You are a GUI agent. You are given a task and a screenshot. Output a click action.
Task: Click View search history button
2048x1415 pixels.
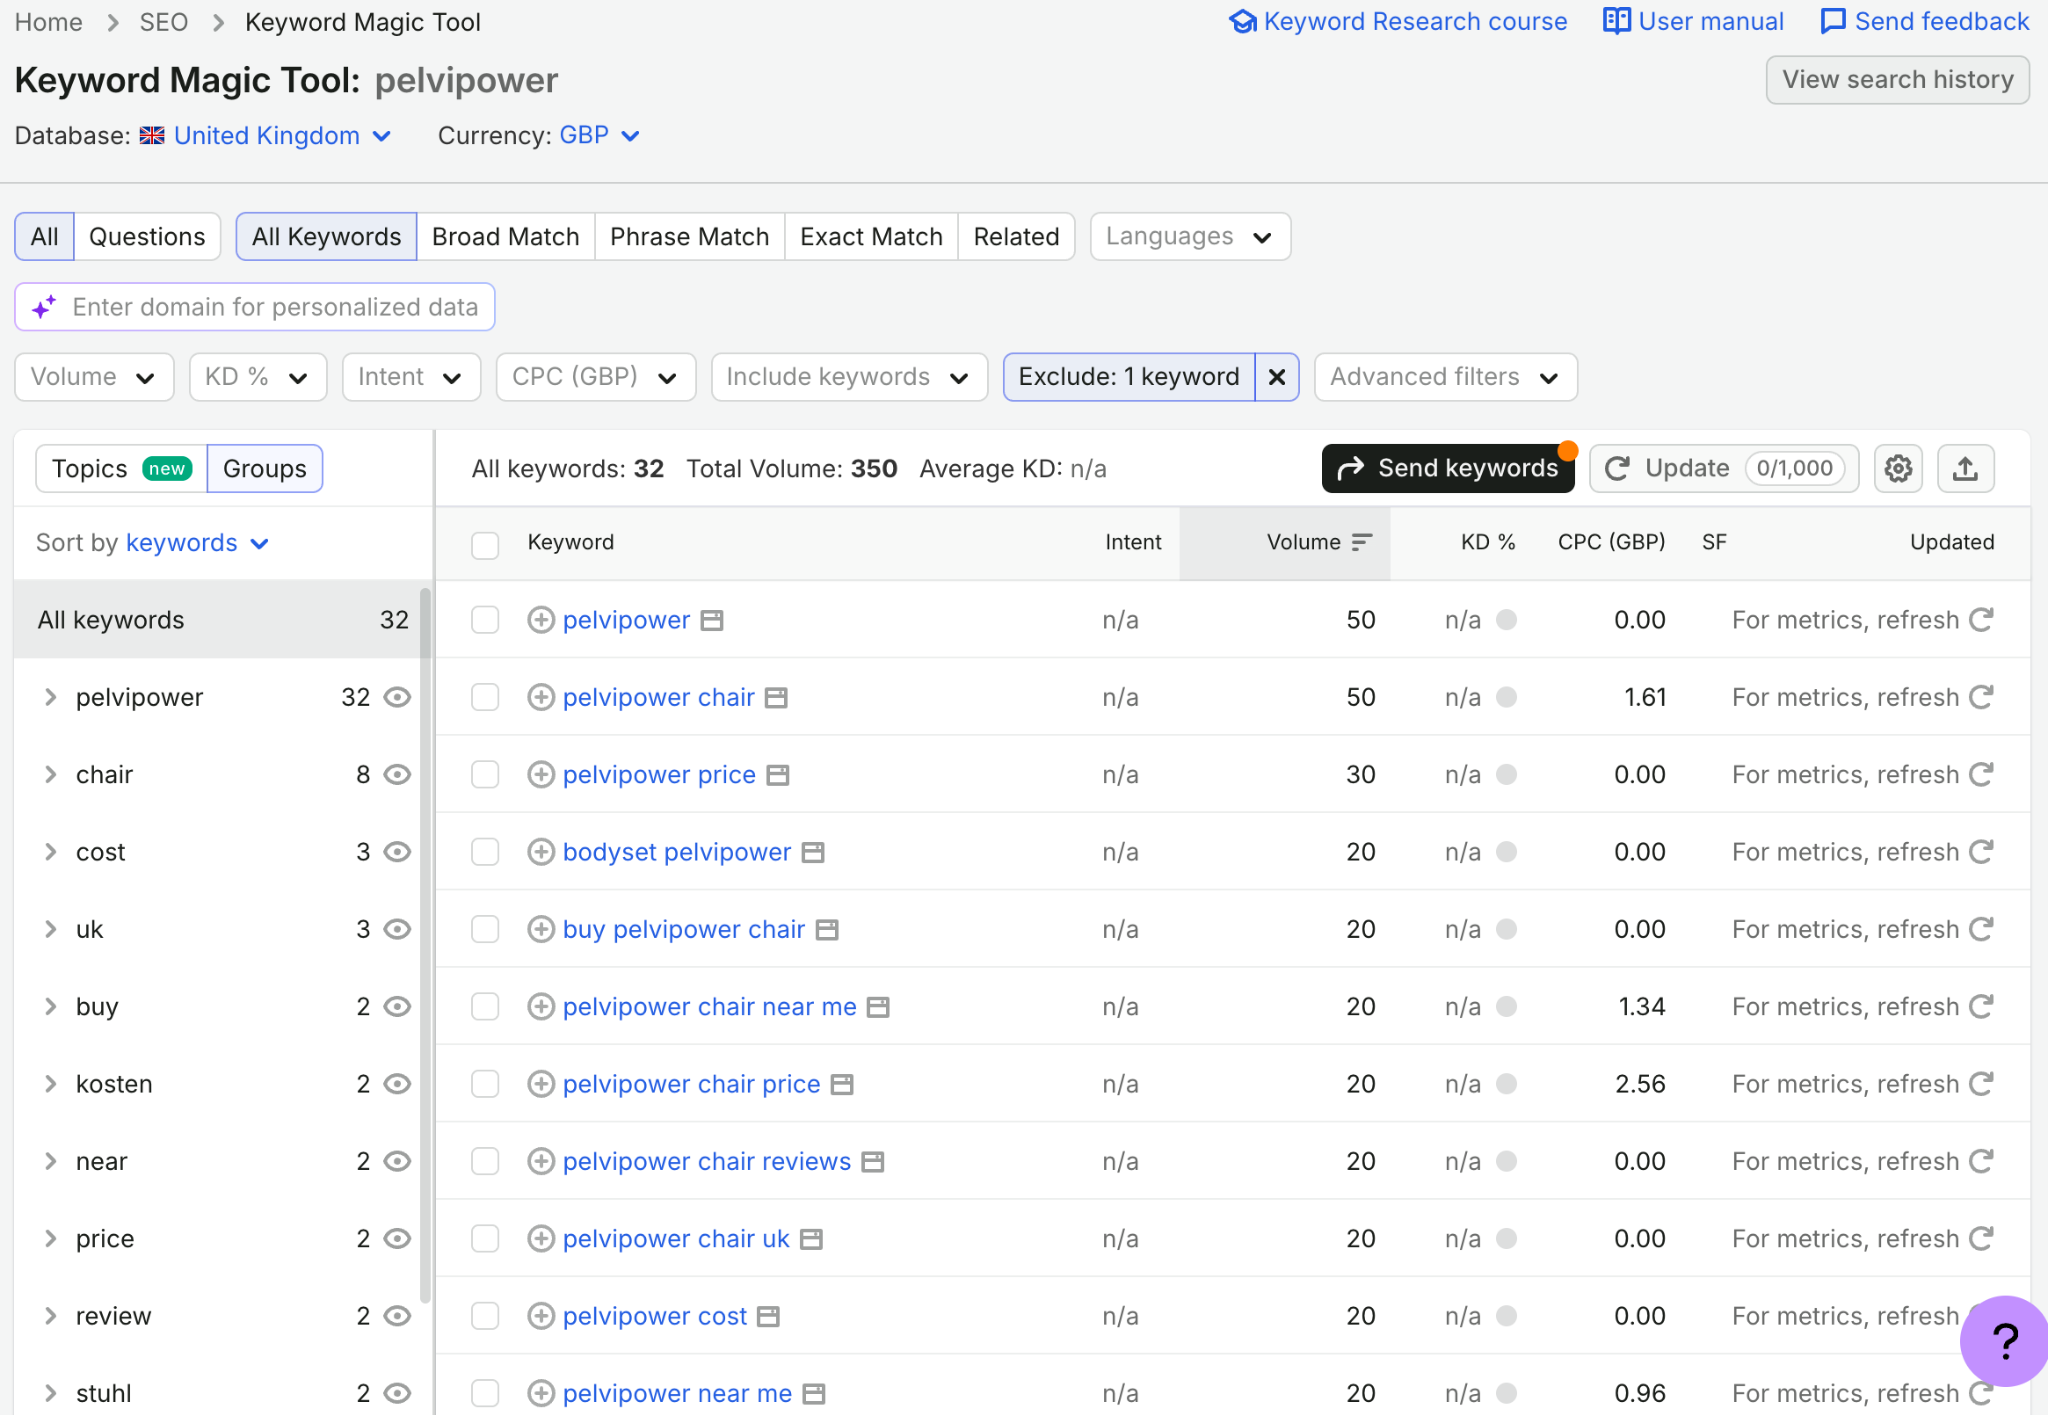[1897, 80]
